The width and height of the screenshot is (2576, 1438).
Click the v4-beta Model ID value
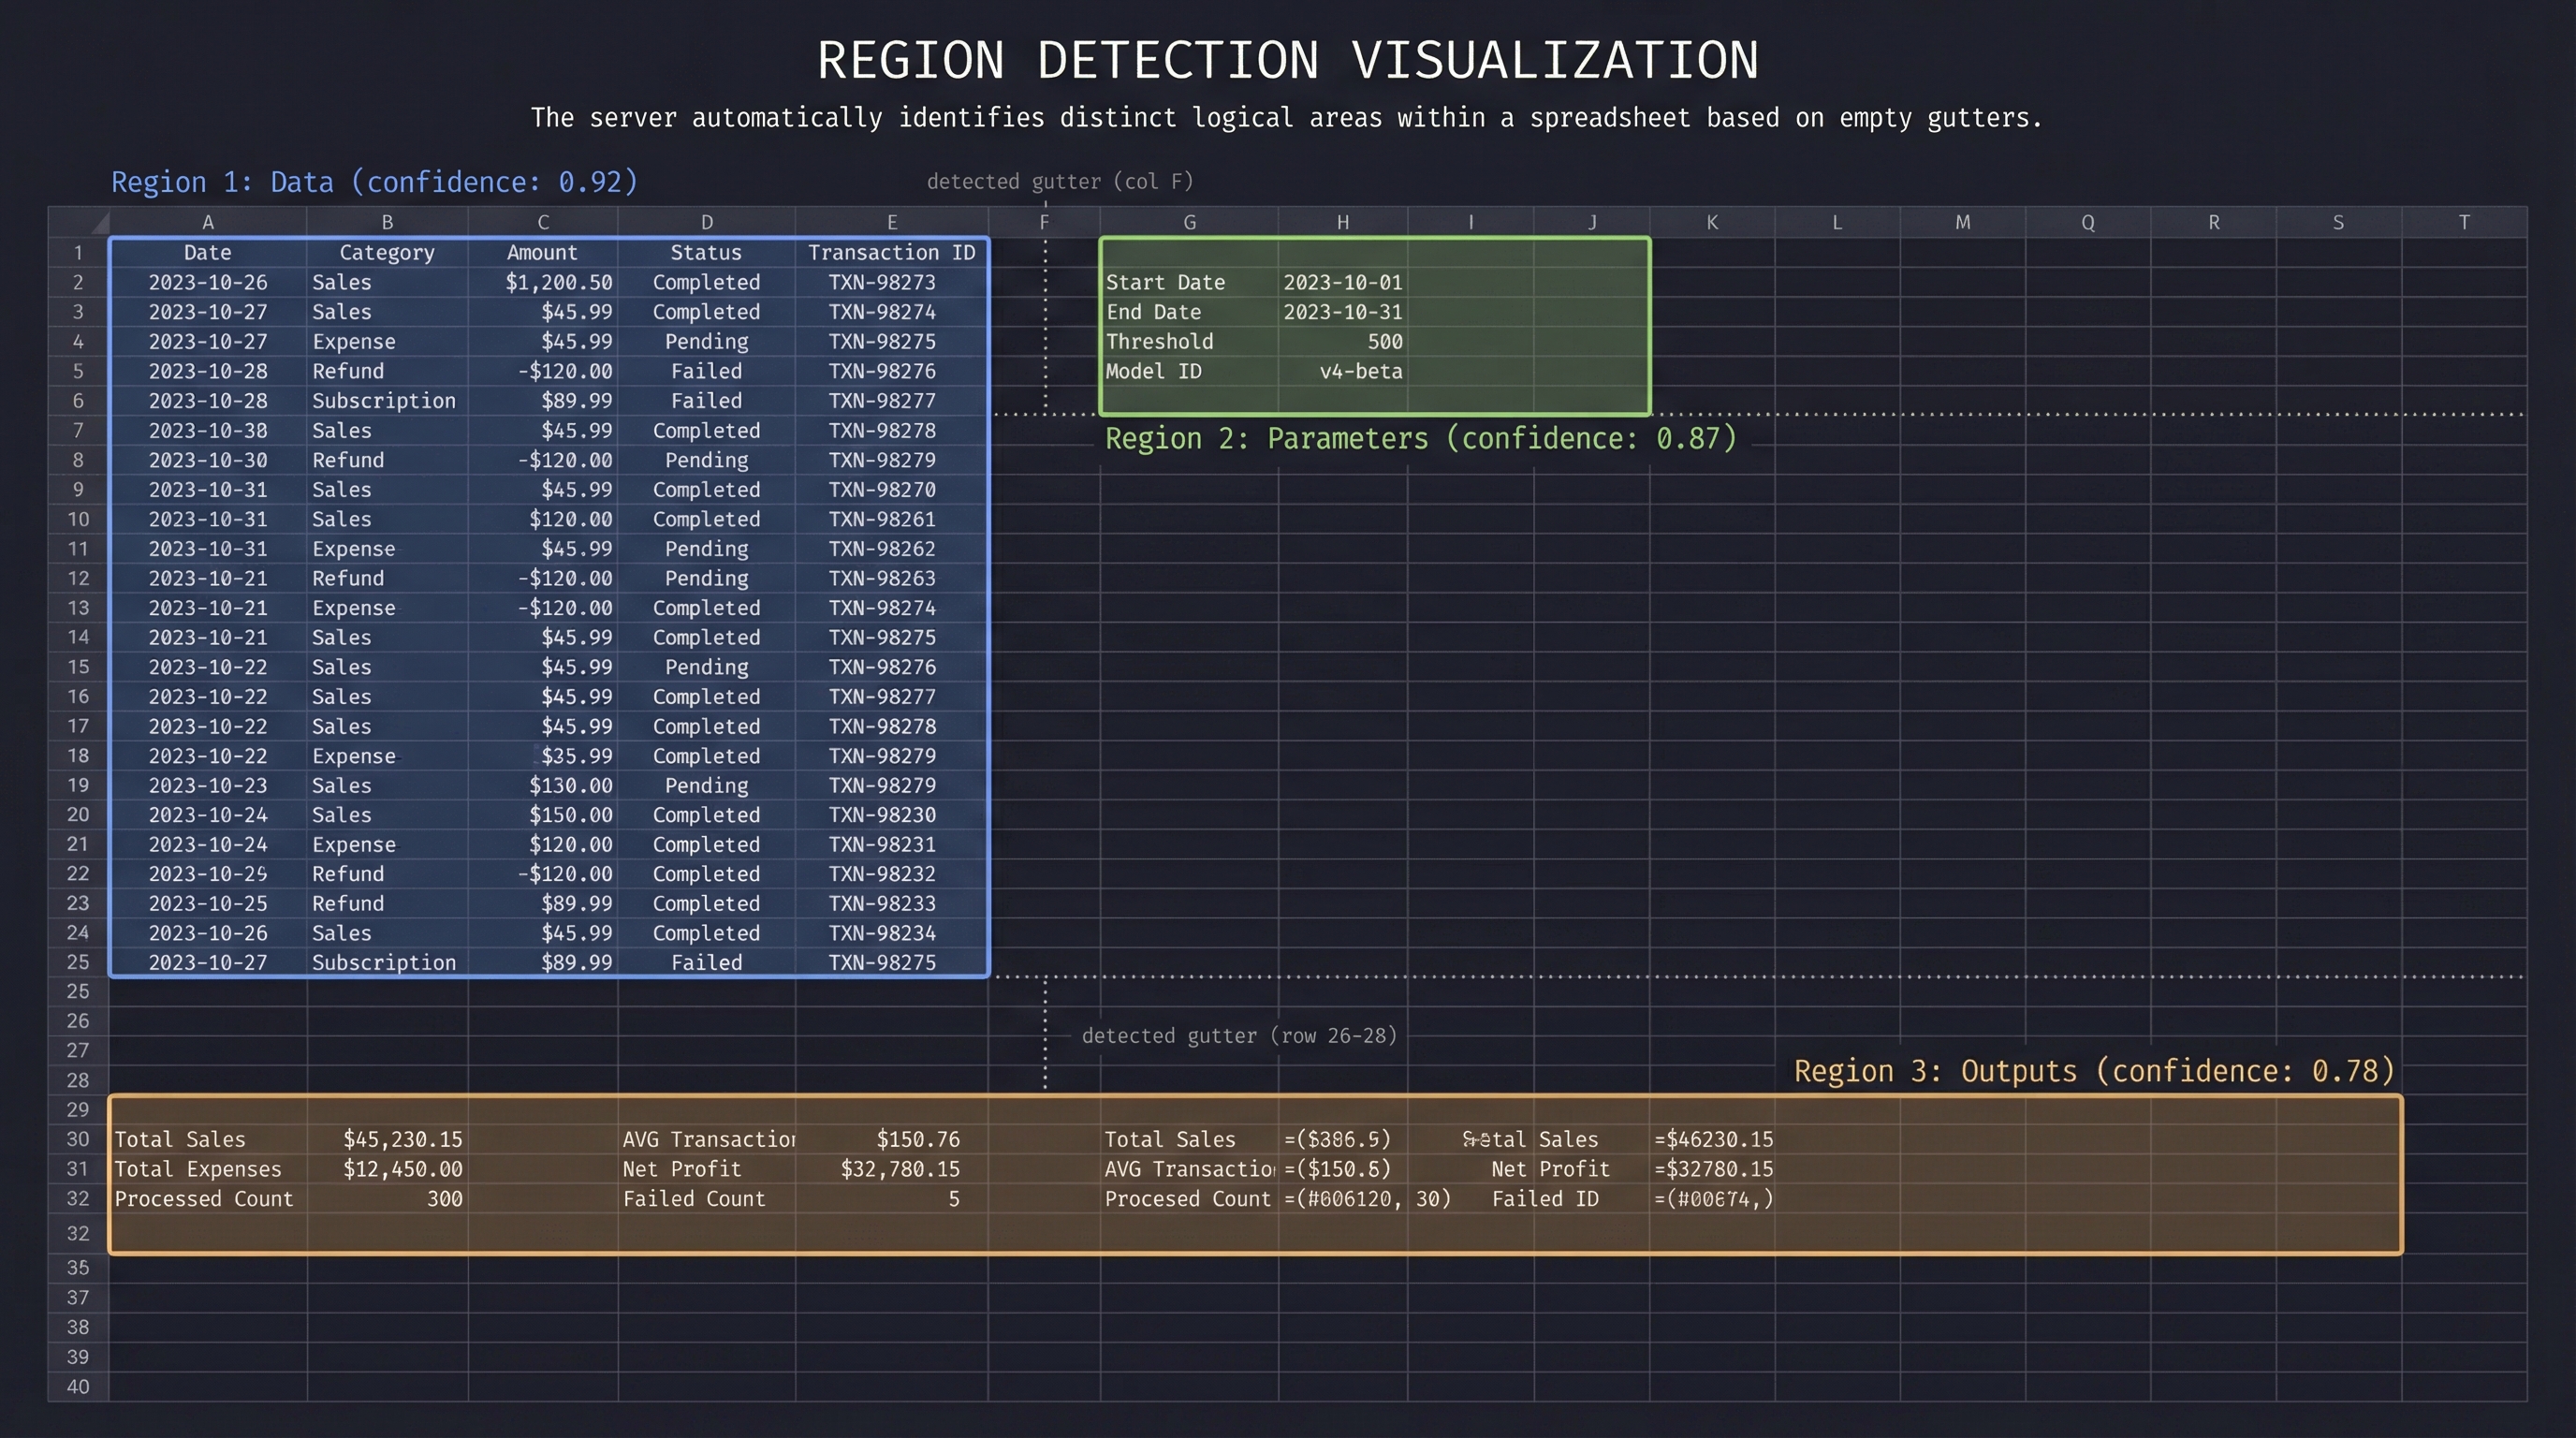[x=1360, y=372]
